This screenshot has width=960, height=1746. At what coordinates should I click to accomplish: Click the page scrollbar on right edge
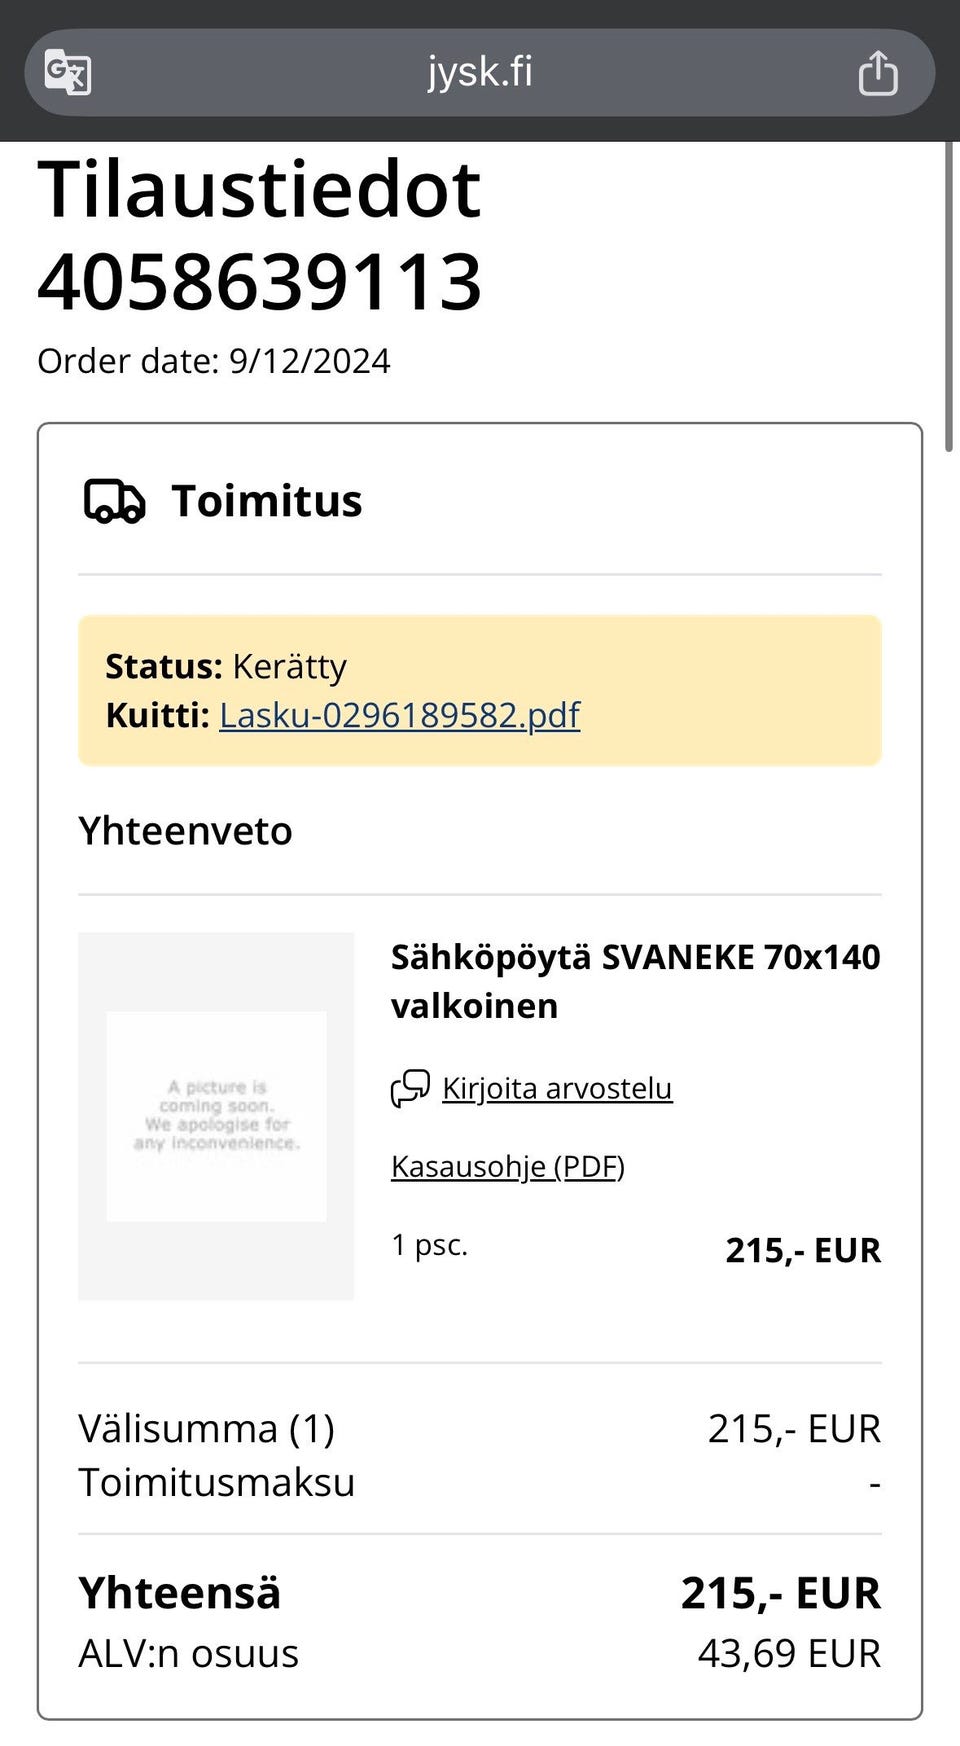pyautogui.click(x=948, y=300)
